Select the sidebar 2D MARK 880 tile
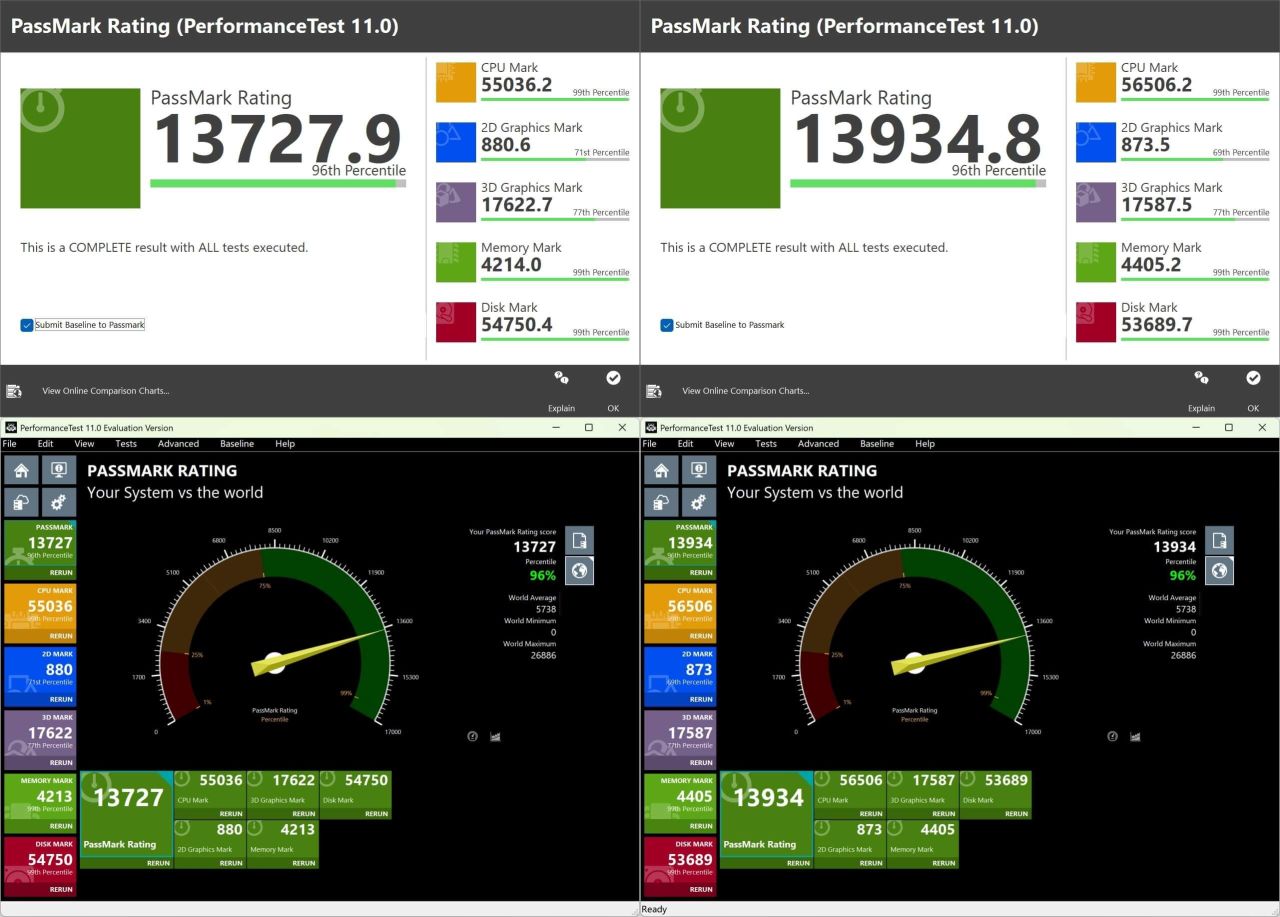 (x=40, y=676)
